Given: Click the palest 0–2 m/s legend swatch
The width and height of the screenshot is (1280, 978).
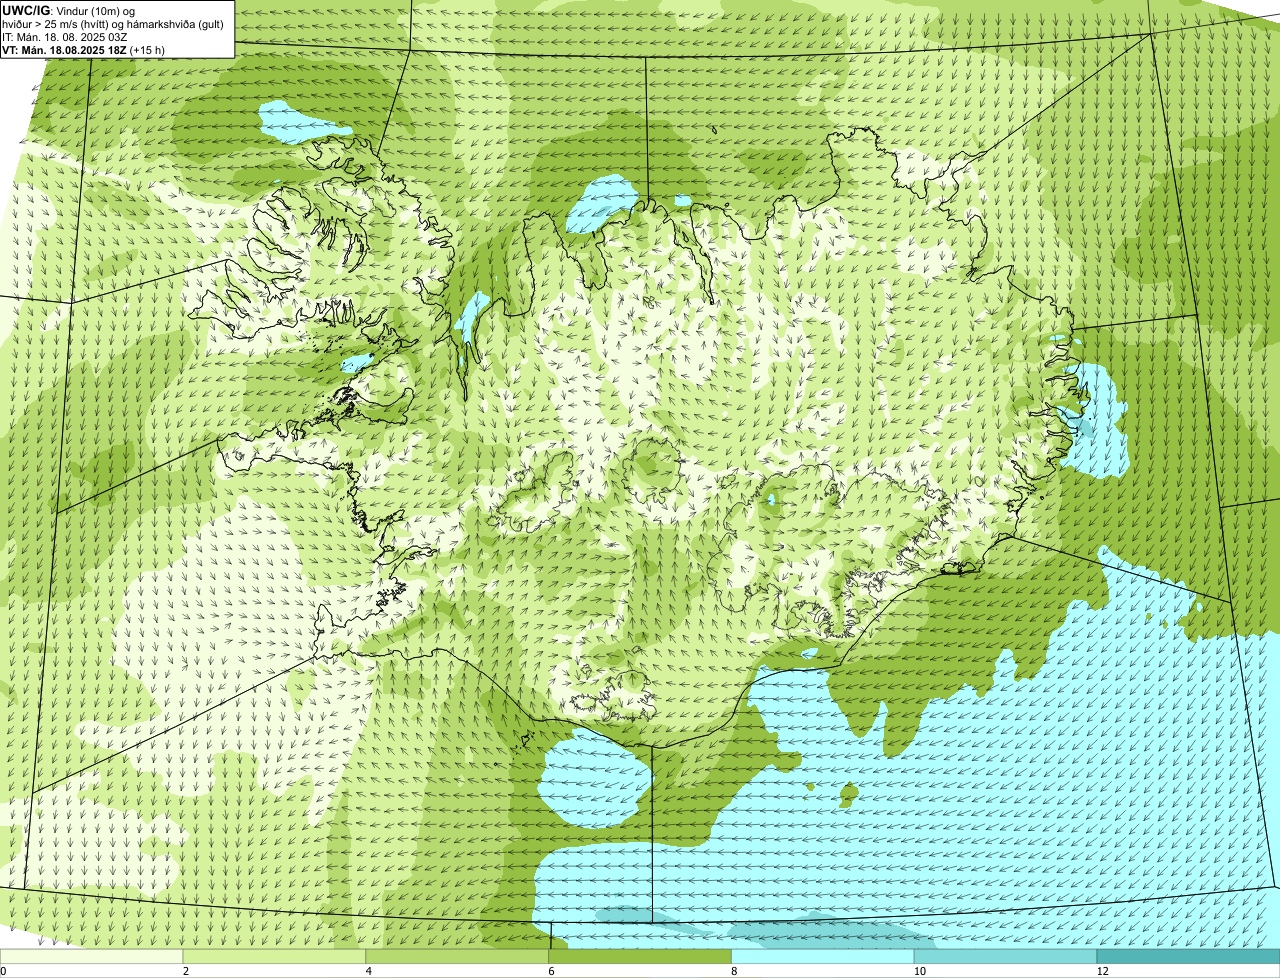Looking at the screenshot, I should pyautogui.click(x=92, y=956).
